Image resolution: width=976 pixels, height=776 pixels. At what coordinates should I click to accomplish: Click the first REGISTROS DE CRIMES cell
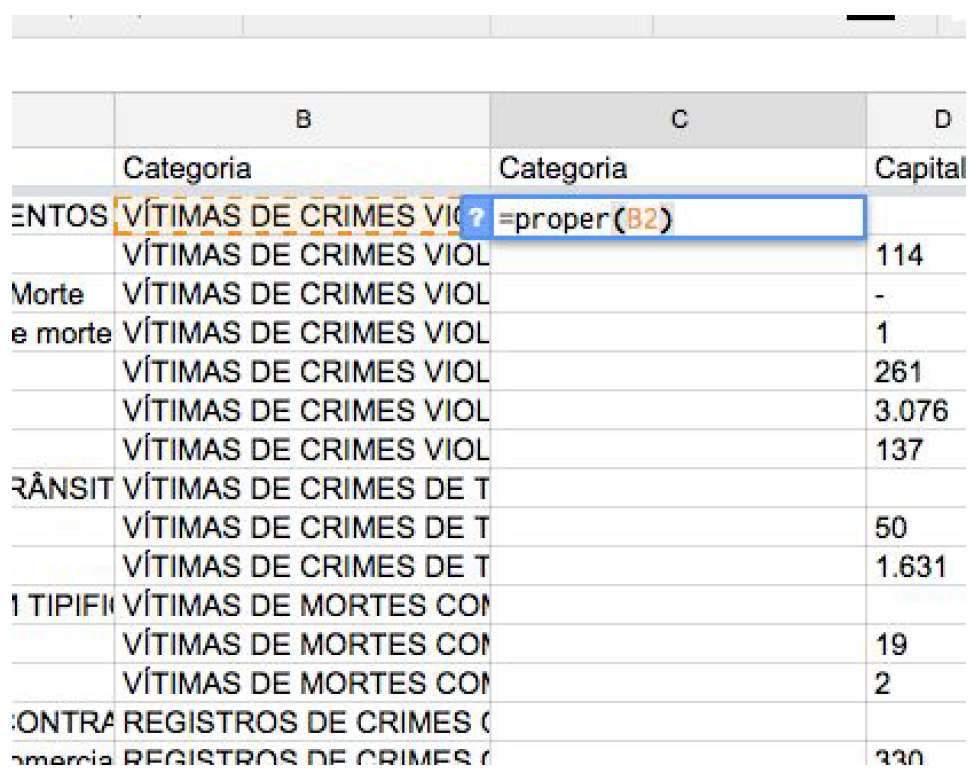tap(302, 723)
